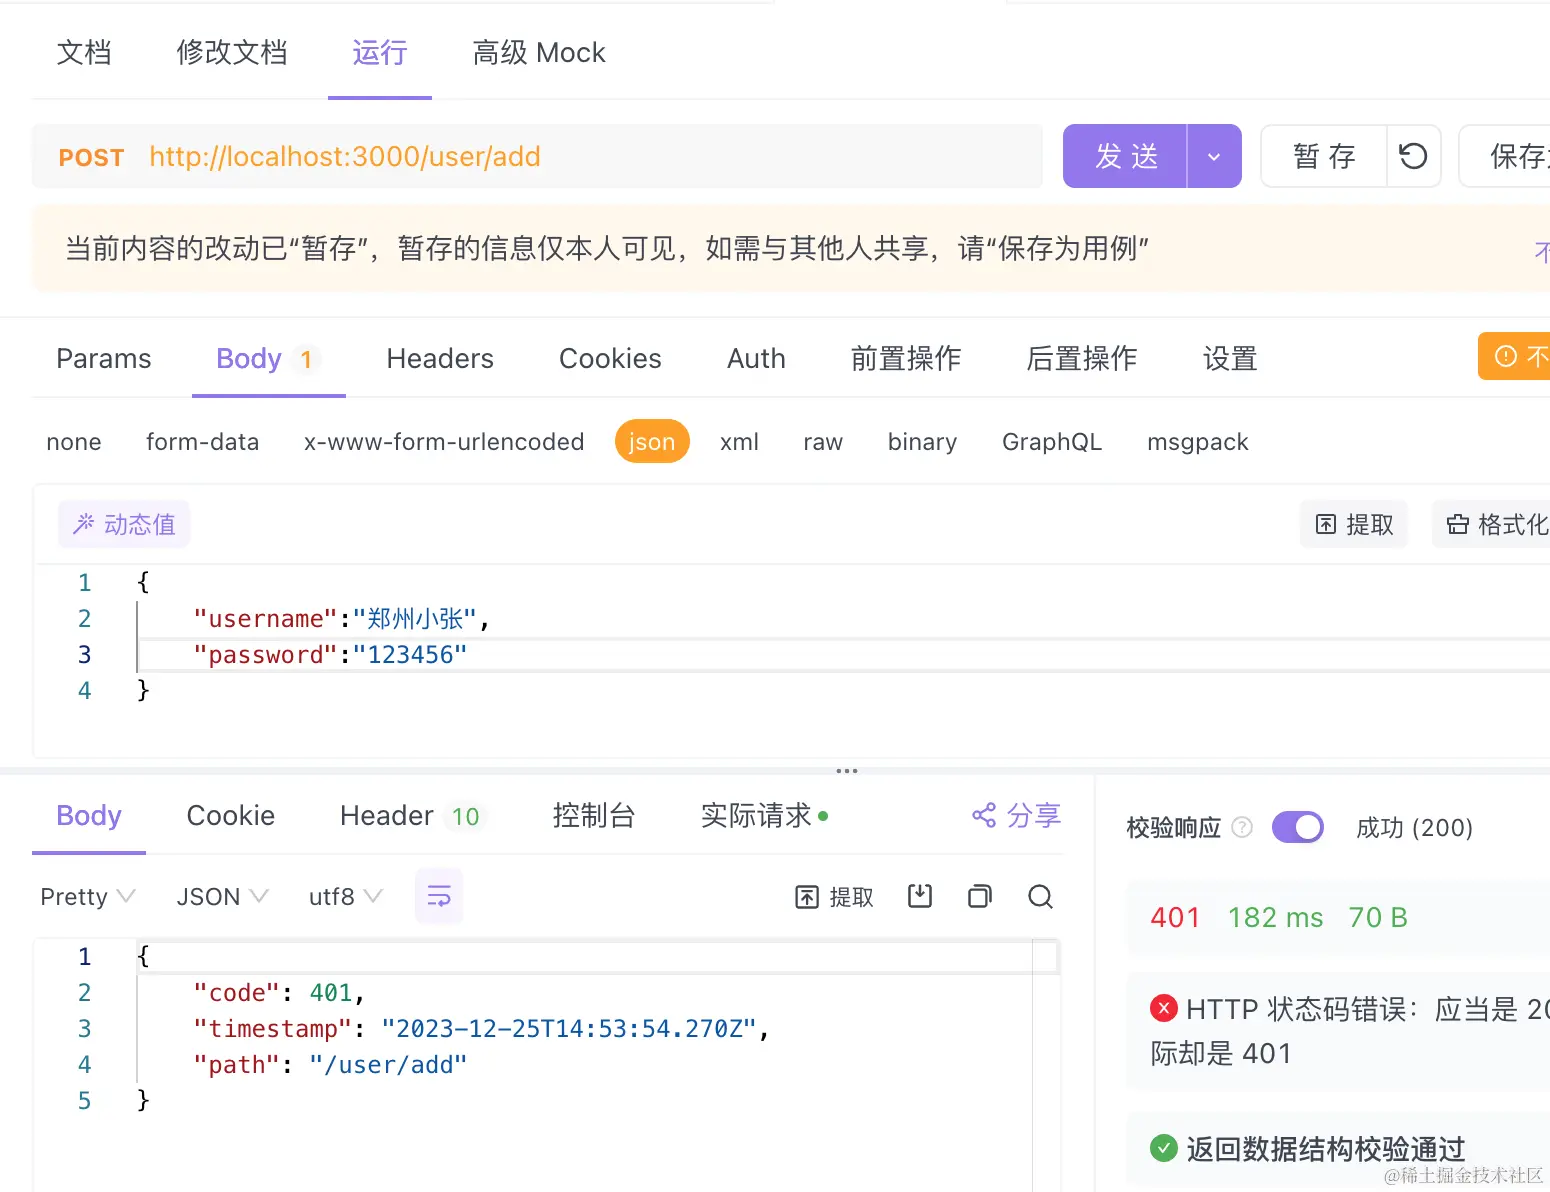Select x-www-form-urlencoded body type
The height and width of the screenshot is (1192, 1550).
444,442
